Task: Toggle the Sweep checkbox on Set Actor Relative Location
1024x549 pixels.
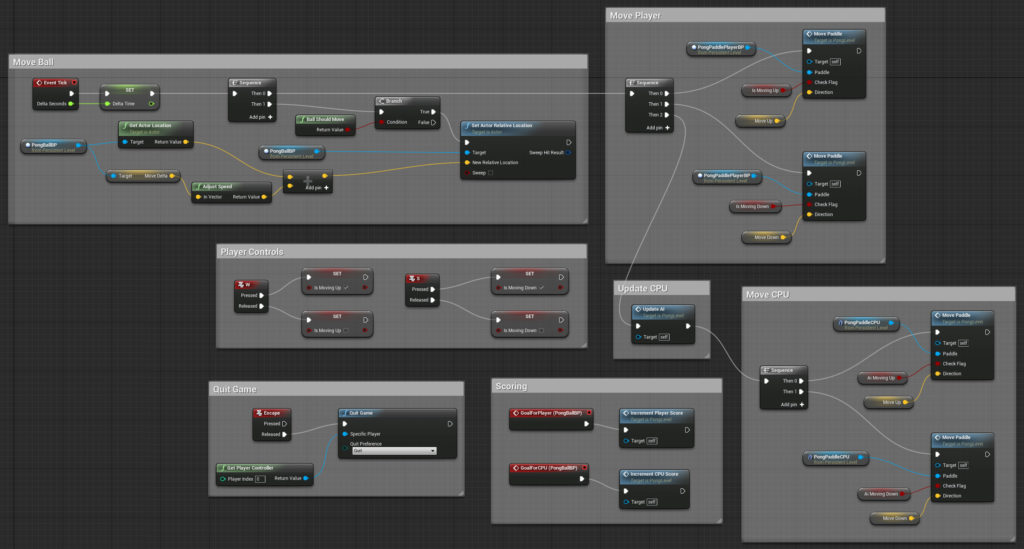Action: coord(490,173)
